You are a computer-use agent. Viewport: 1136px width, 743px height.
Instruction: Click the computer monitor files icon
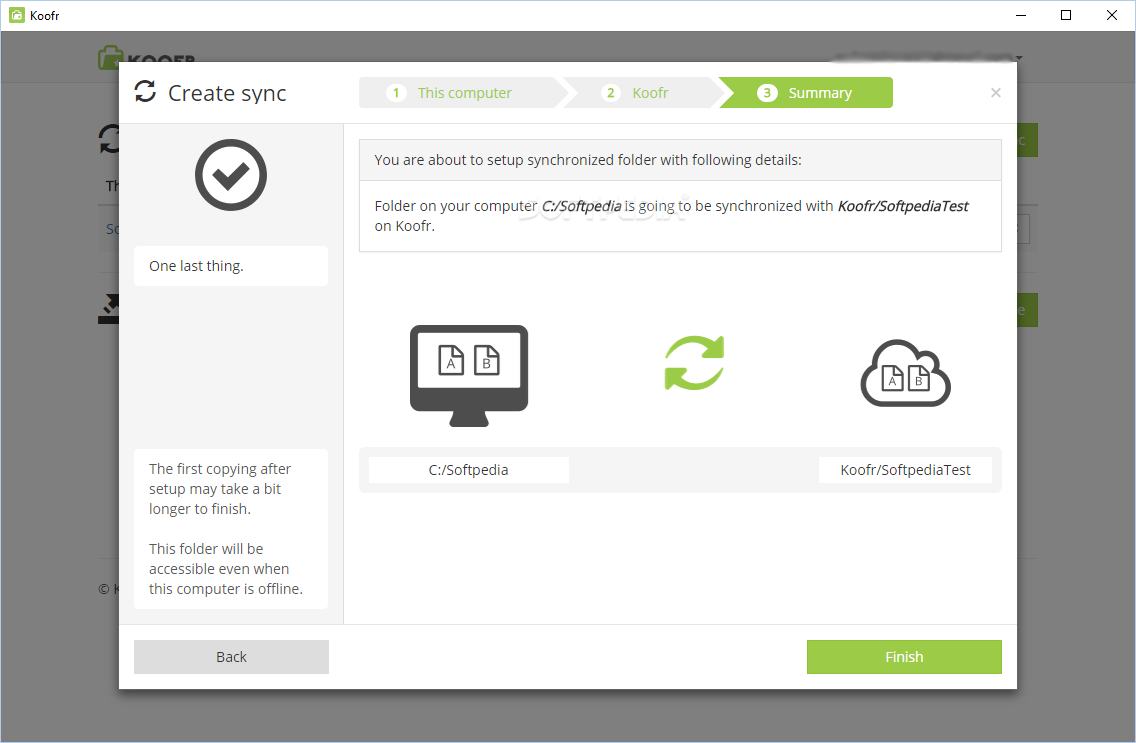469,376
